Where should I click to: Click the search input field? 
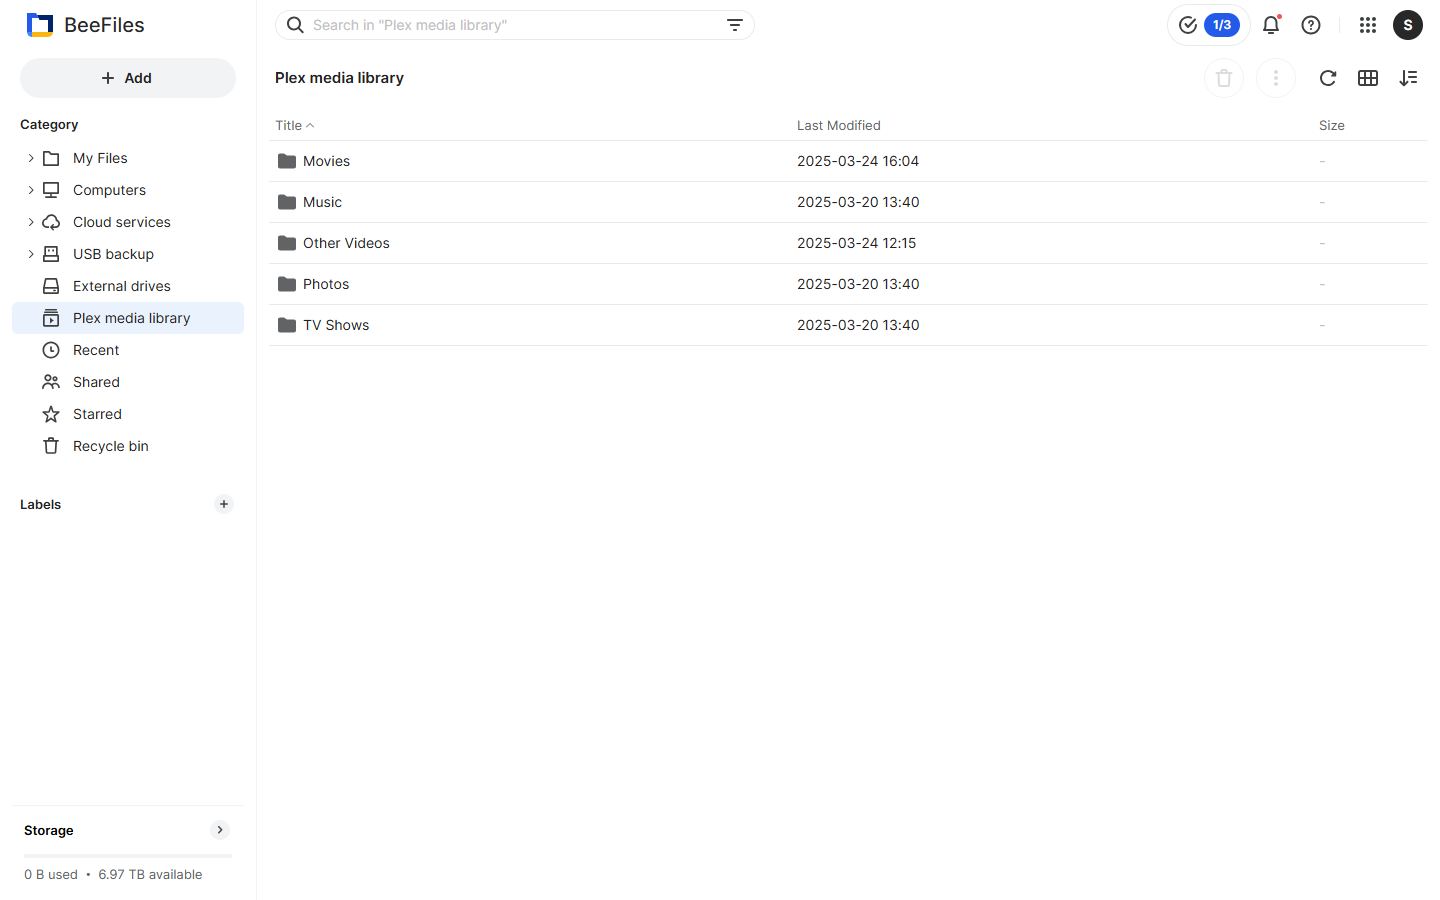pos(500,25)
